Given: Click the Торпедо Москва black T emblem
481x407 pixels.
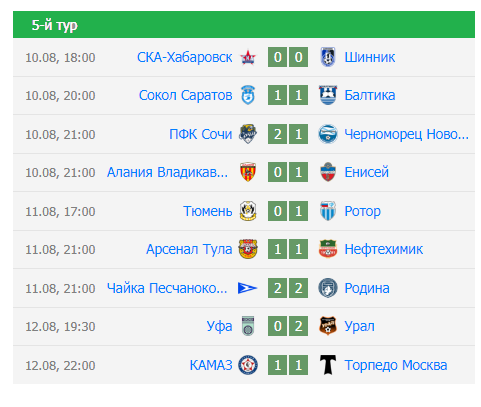Looking at the screenshot, I should [328, 365].
